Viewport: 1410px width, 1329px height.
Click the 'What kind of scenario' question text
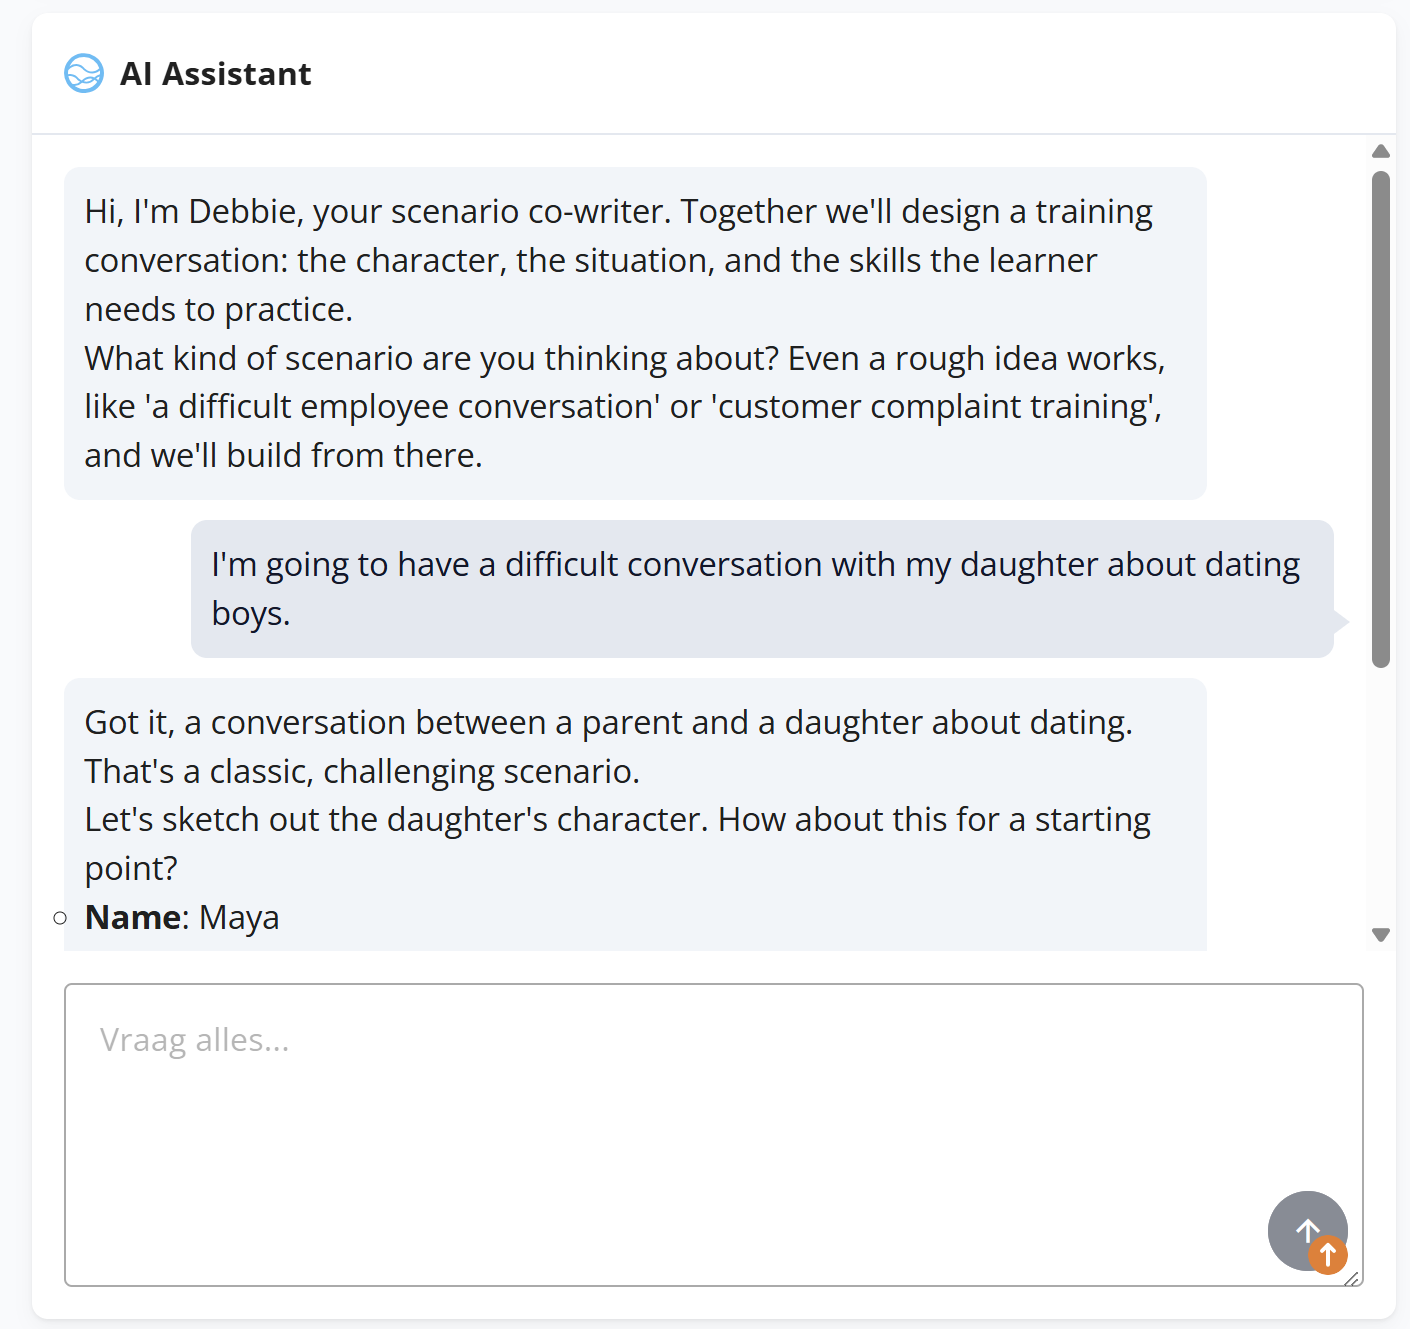pos(624,358)
